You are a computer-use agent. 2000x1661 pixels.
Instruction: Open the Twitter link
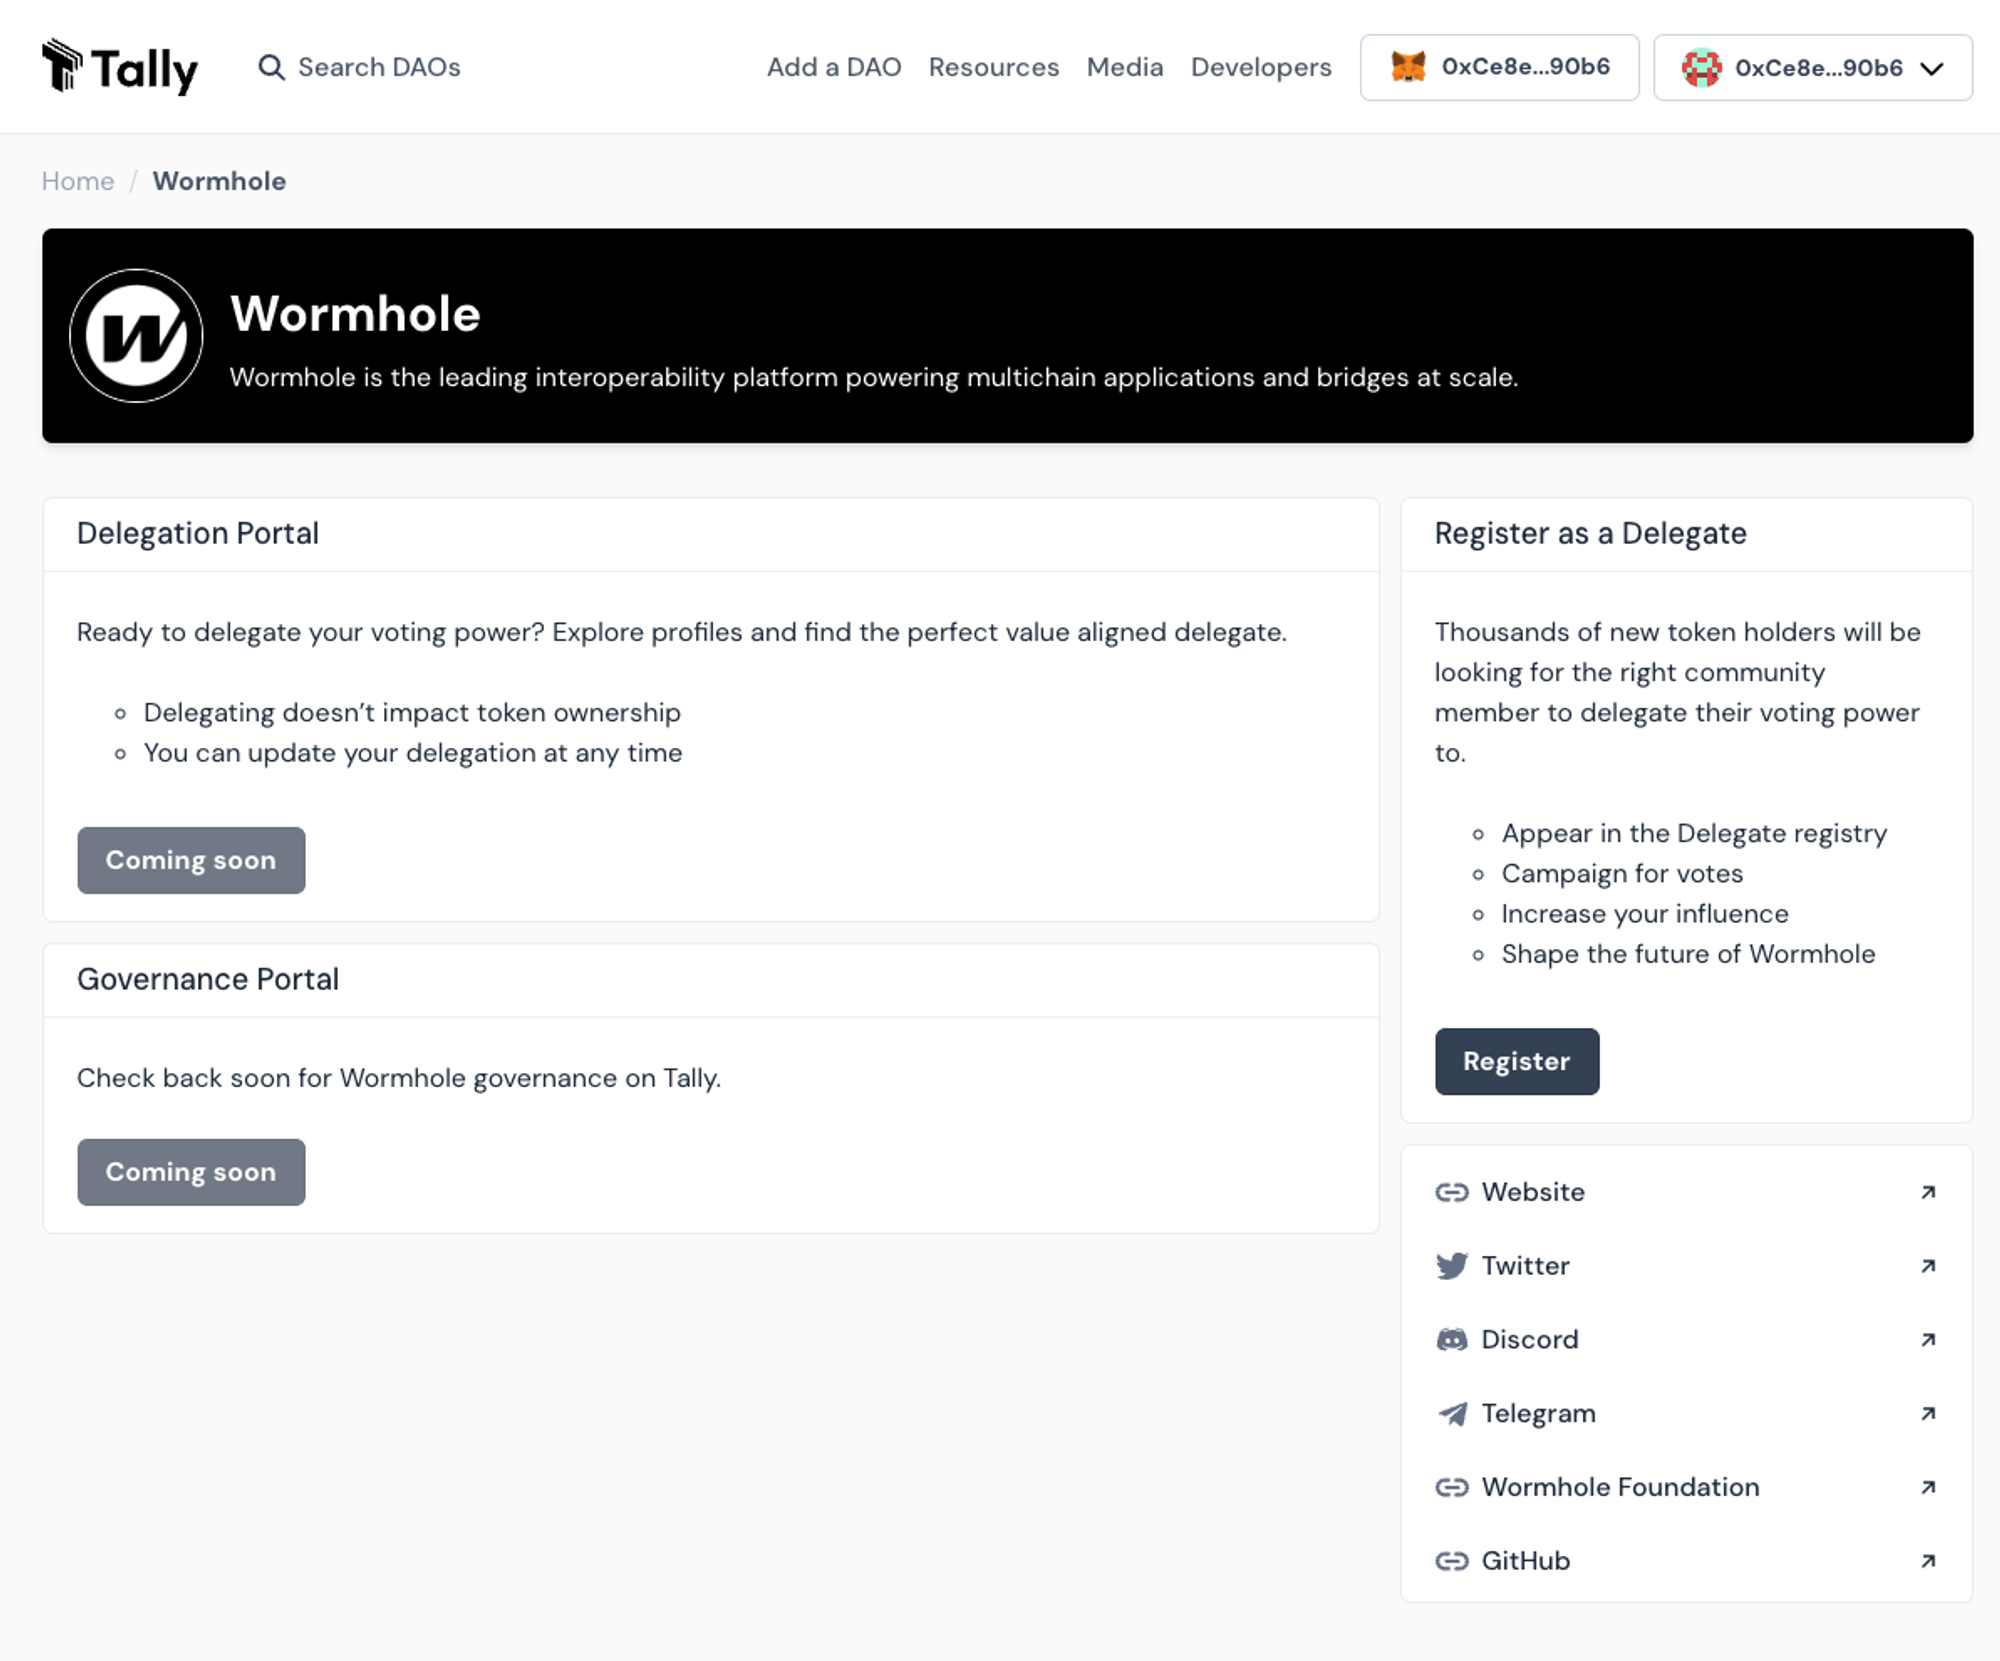pos(1686,1266)
